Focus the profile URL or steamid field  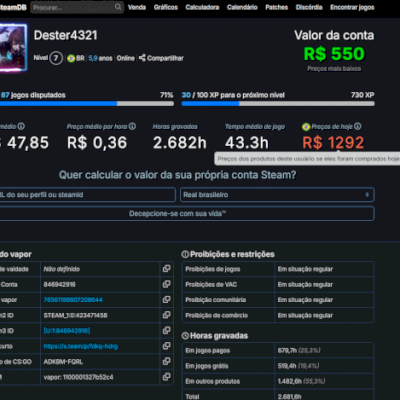87,195
